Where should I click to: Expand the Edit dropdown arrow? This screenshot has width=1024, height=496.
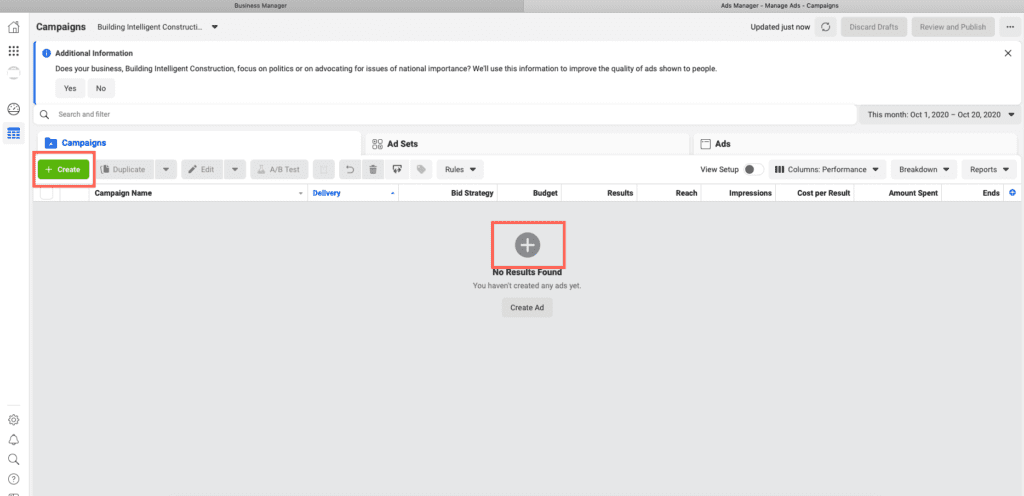pos(235,169)
